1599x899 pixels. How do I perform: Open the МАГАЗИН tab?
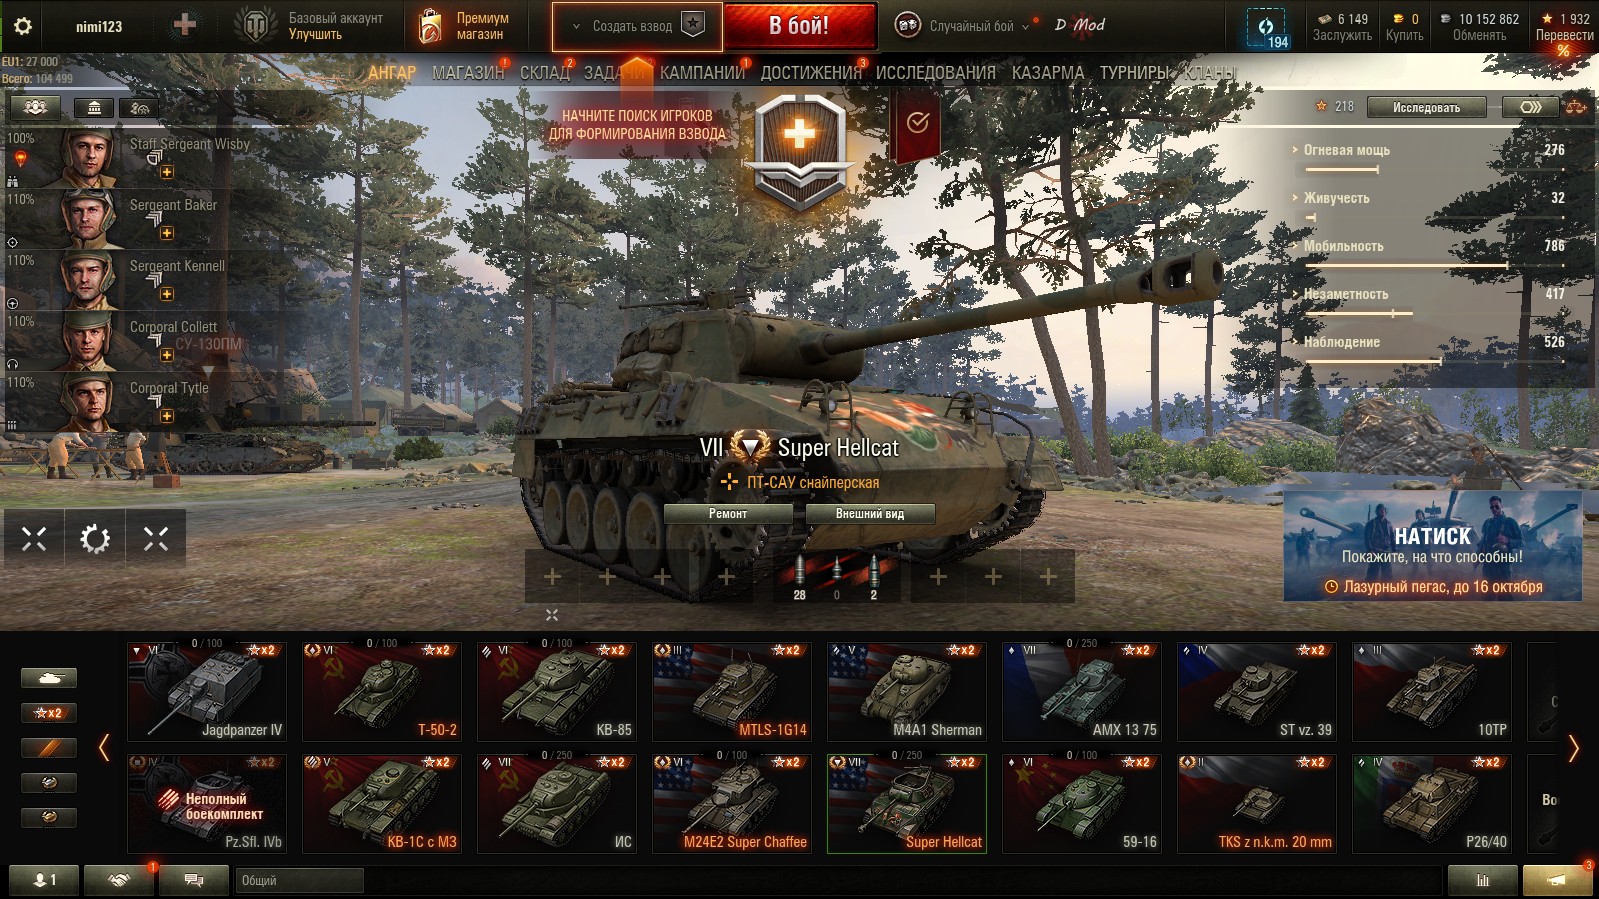468,73
